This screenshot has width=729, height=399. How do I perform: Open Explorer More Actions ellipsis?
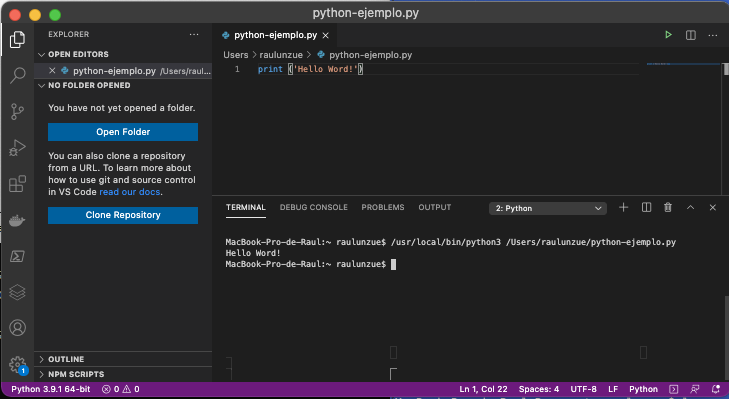(x=194, y=34)
